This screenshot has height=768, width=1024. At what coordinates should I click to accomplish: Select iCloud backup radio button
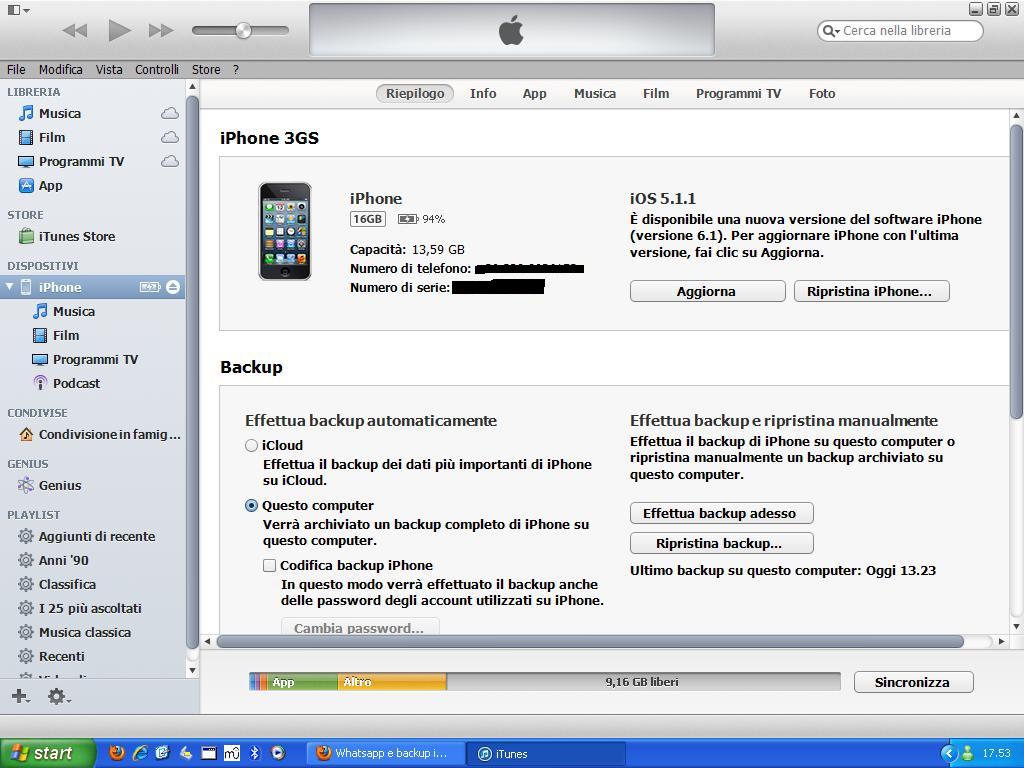pos(252,445)
